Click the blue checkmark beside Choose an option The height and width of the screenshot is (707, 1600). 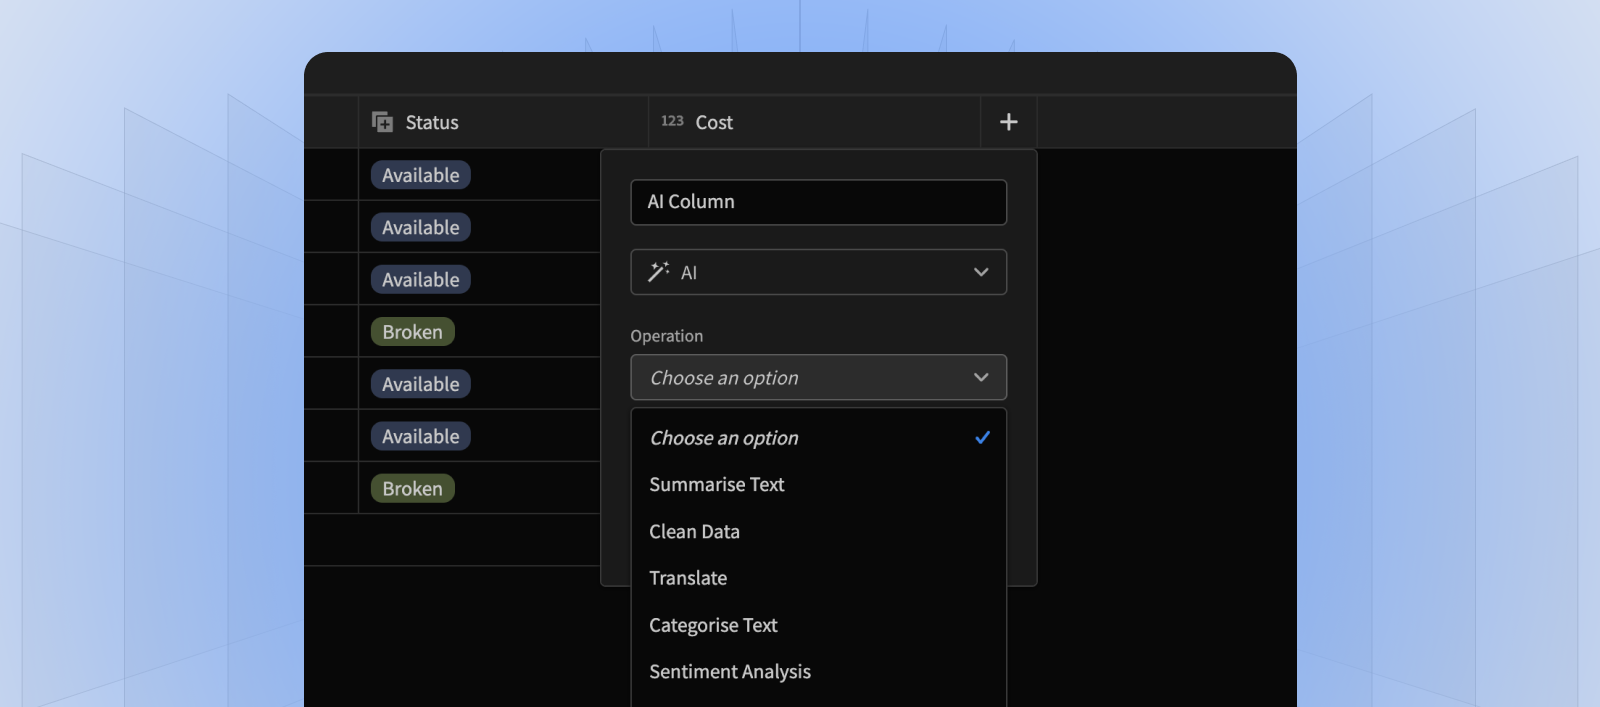point(982,438)
